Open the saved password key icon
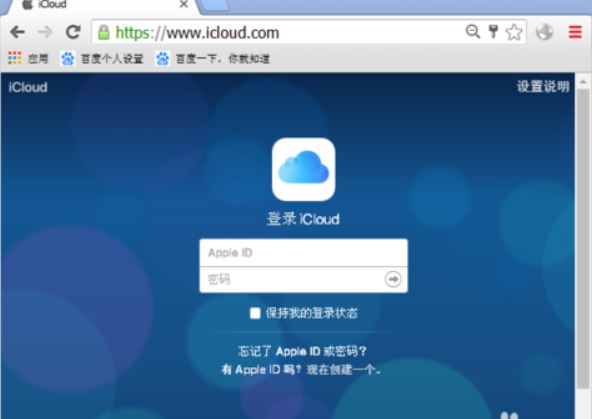The image size is (592, 419). 493,32
